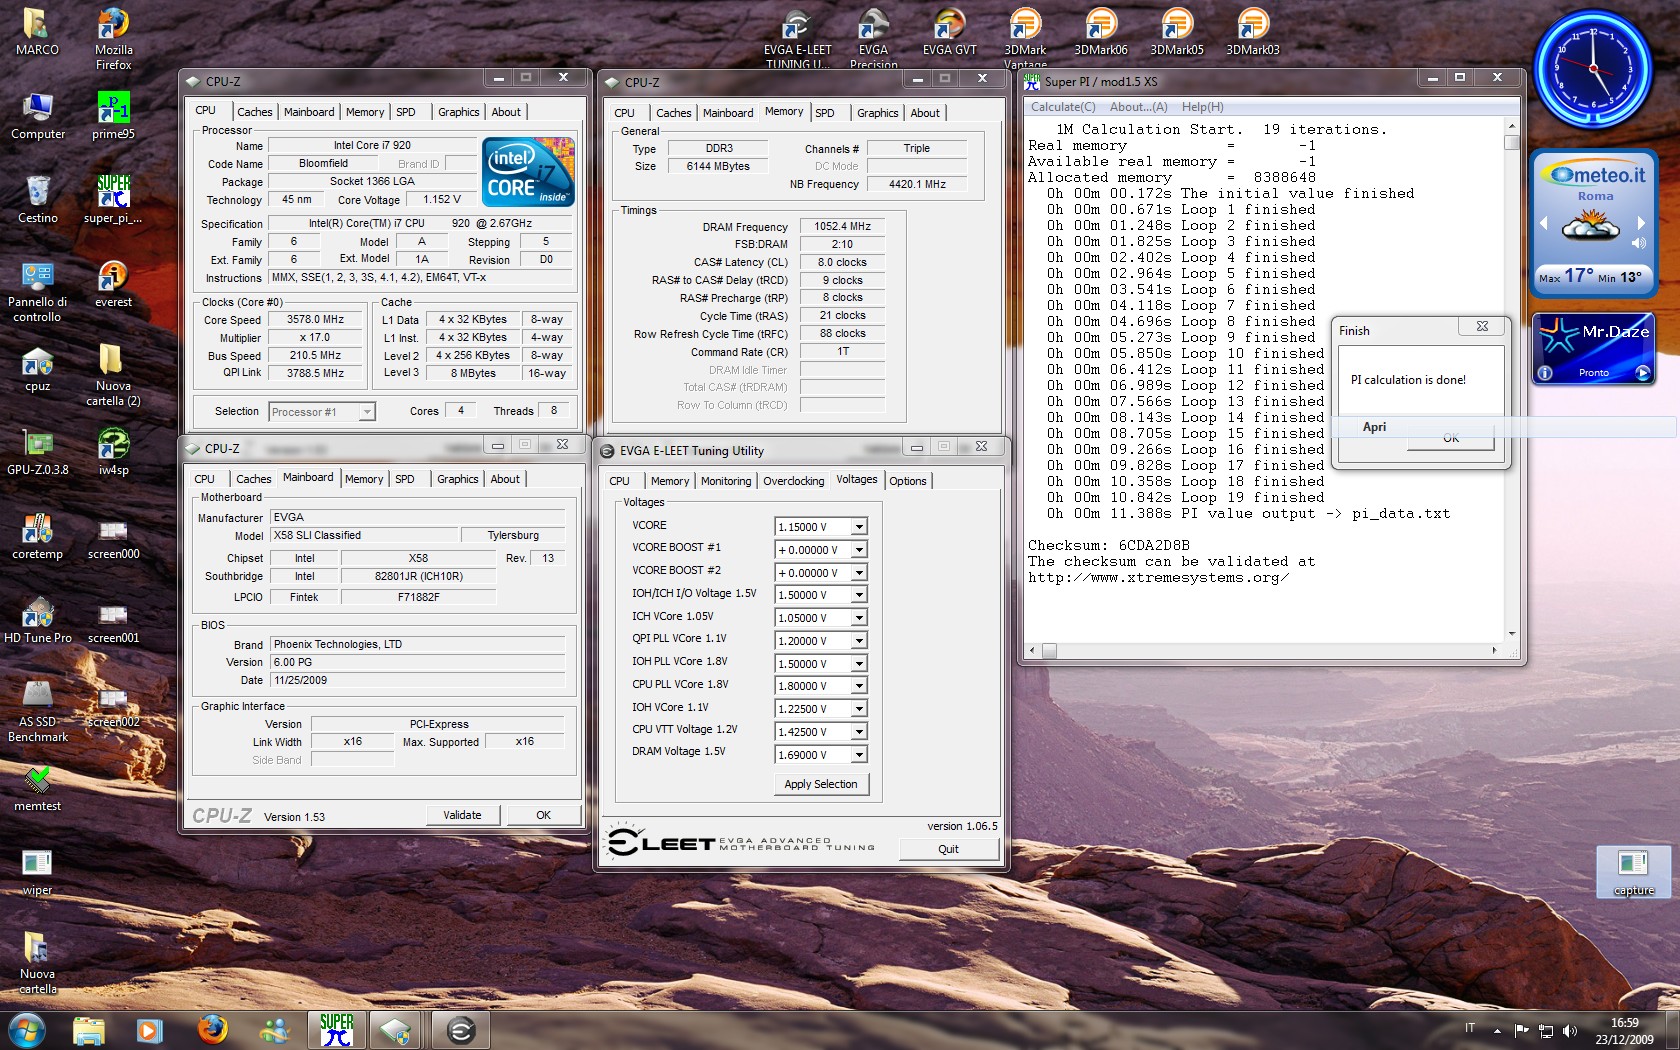The height and width of the screenshot is (1050, 1680).
Task: Open SPD tab in CPU-Z Memory window
Action: (x=824, y=113)
